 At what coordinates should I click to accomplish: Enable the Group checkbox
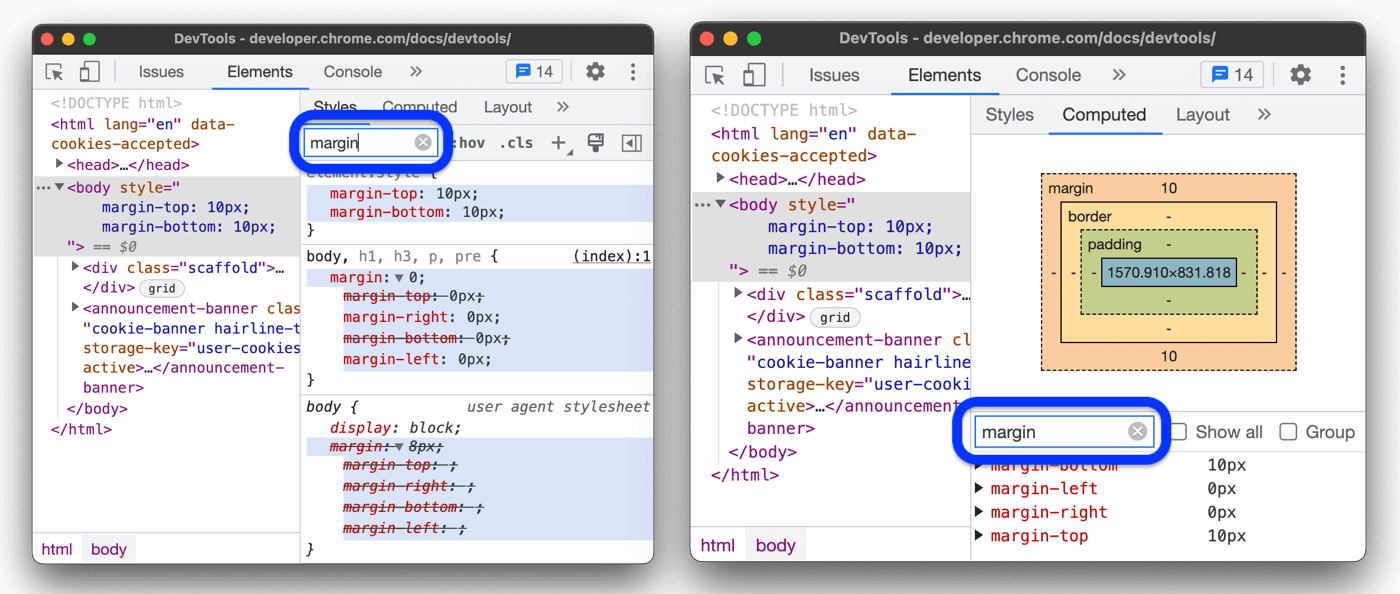1288,431
